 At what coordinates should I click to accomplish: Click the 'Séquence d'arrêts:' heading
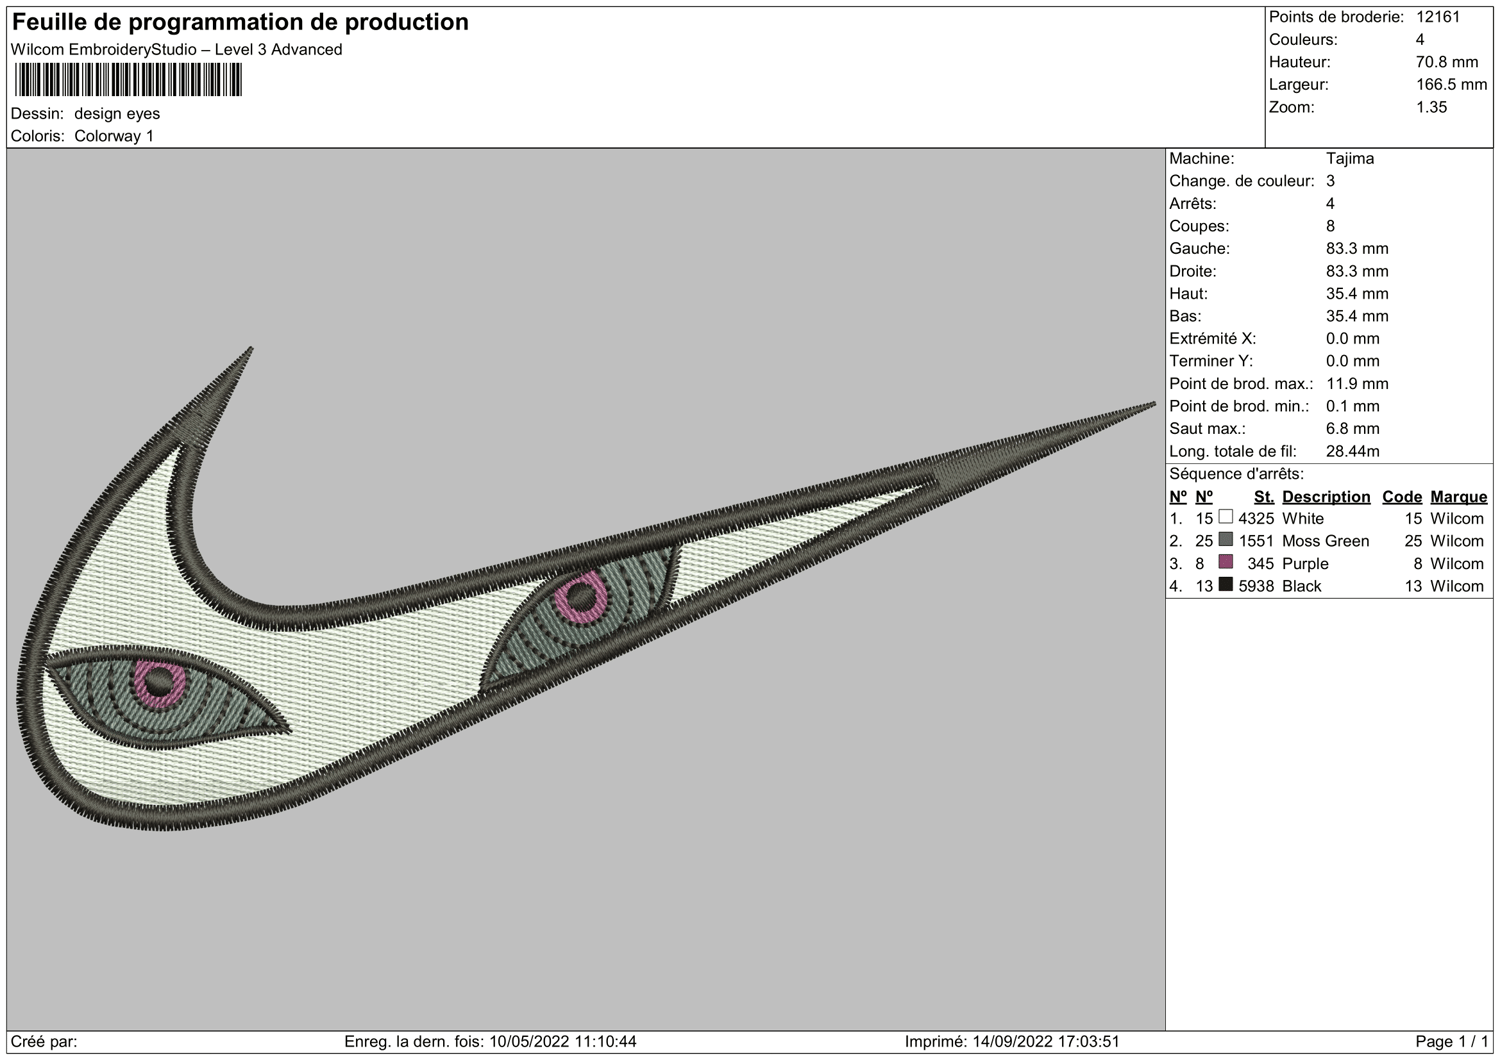pyautogui.click(x=1237, y=474)
